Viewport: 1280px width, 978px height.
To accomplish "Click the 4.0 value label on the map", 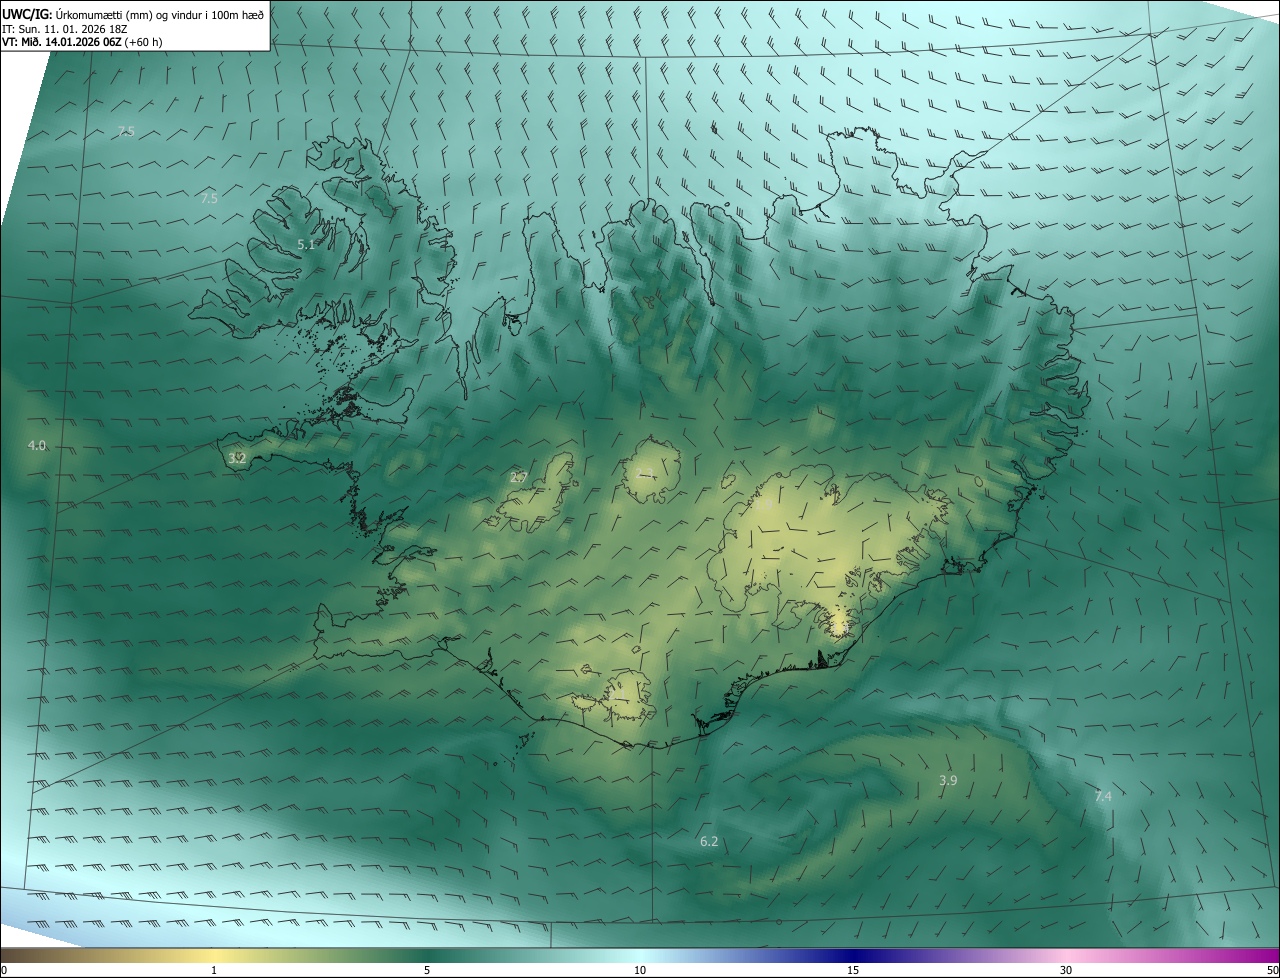I will tap(37, 445).
